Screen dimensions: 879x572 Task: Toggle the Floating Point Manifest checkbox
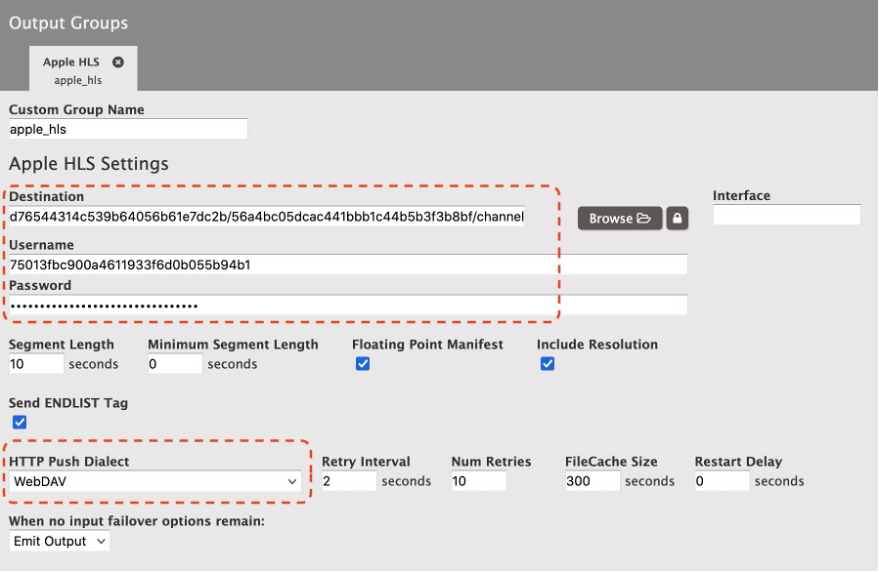pos(363,364)
